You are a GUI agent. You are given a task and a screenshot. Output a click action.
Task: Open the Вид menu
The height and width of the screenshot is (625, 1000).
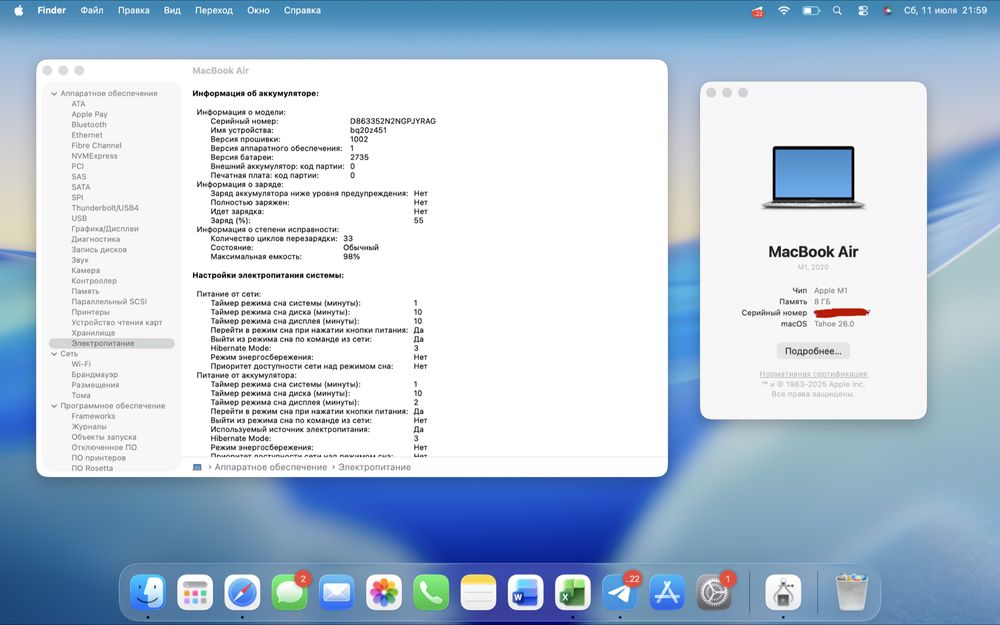tap(172, 10)
